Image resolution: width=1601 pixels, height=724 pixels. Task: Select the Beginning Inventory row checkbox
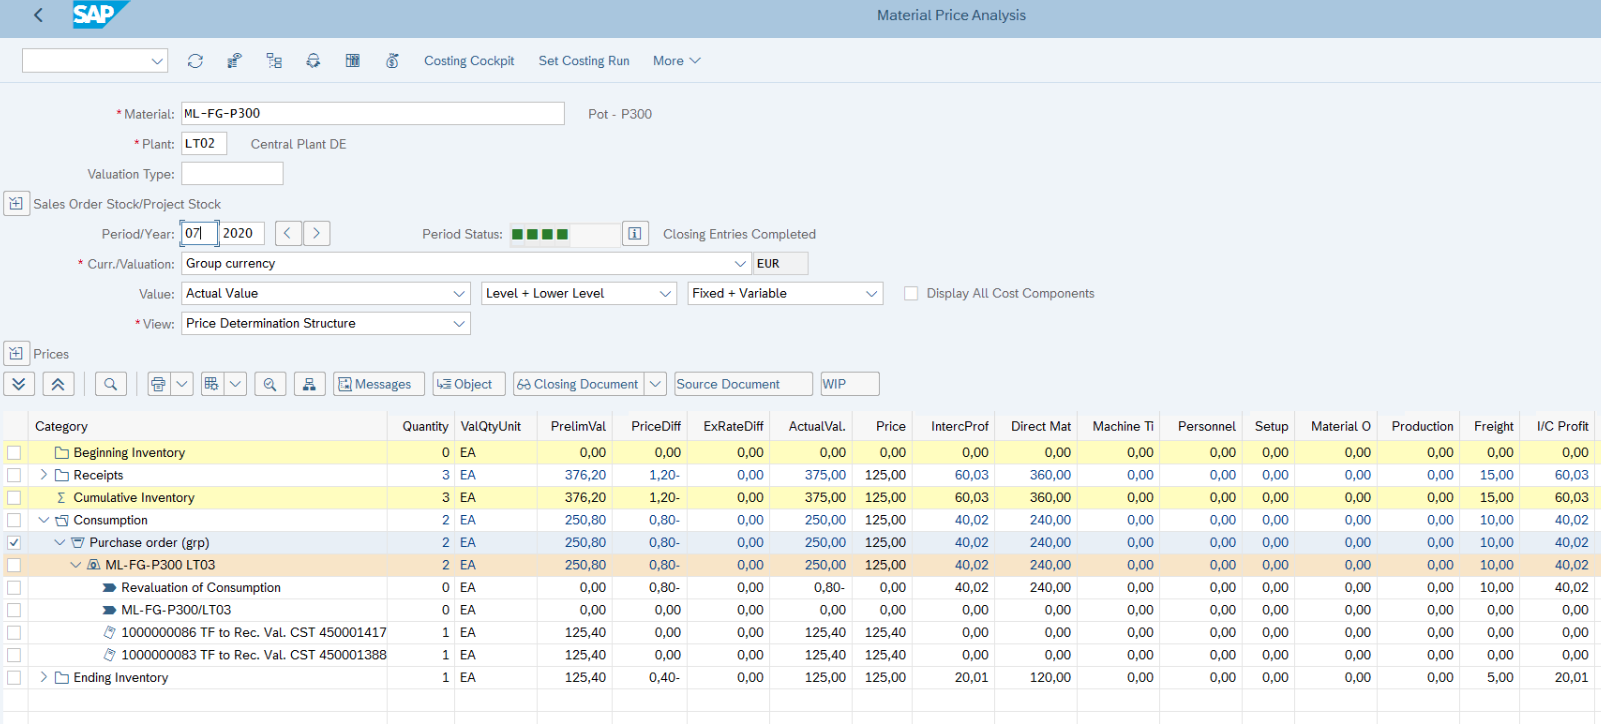tap(14, 453)
